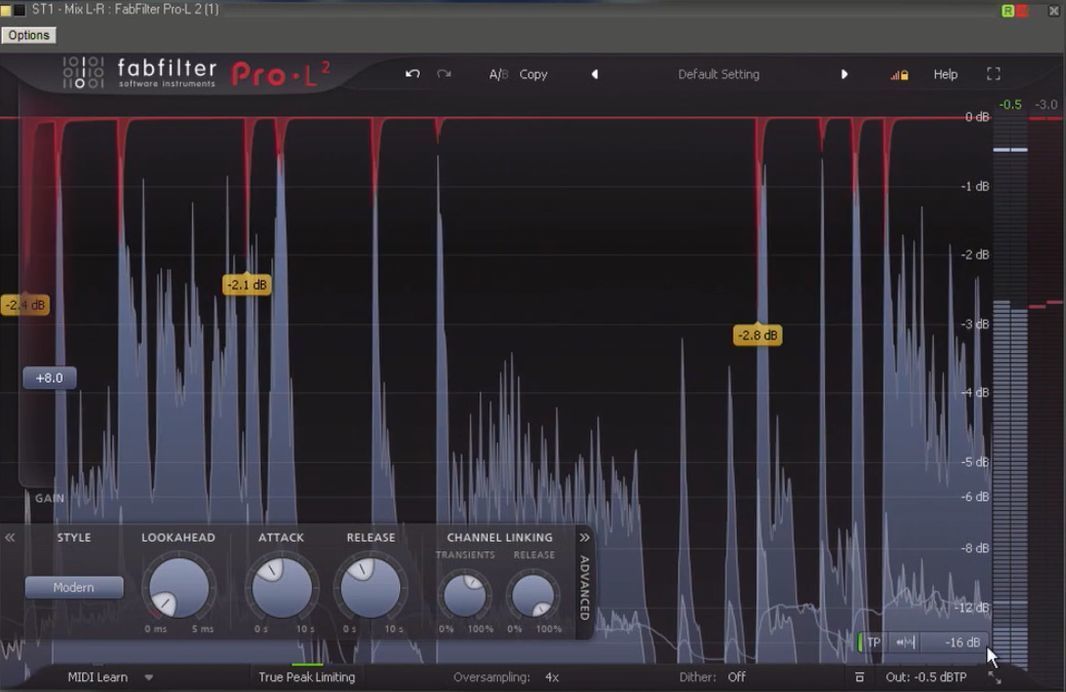
Task: Click the Undo arrow icon
Action: tap(412, 74)
